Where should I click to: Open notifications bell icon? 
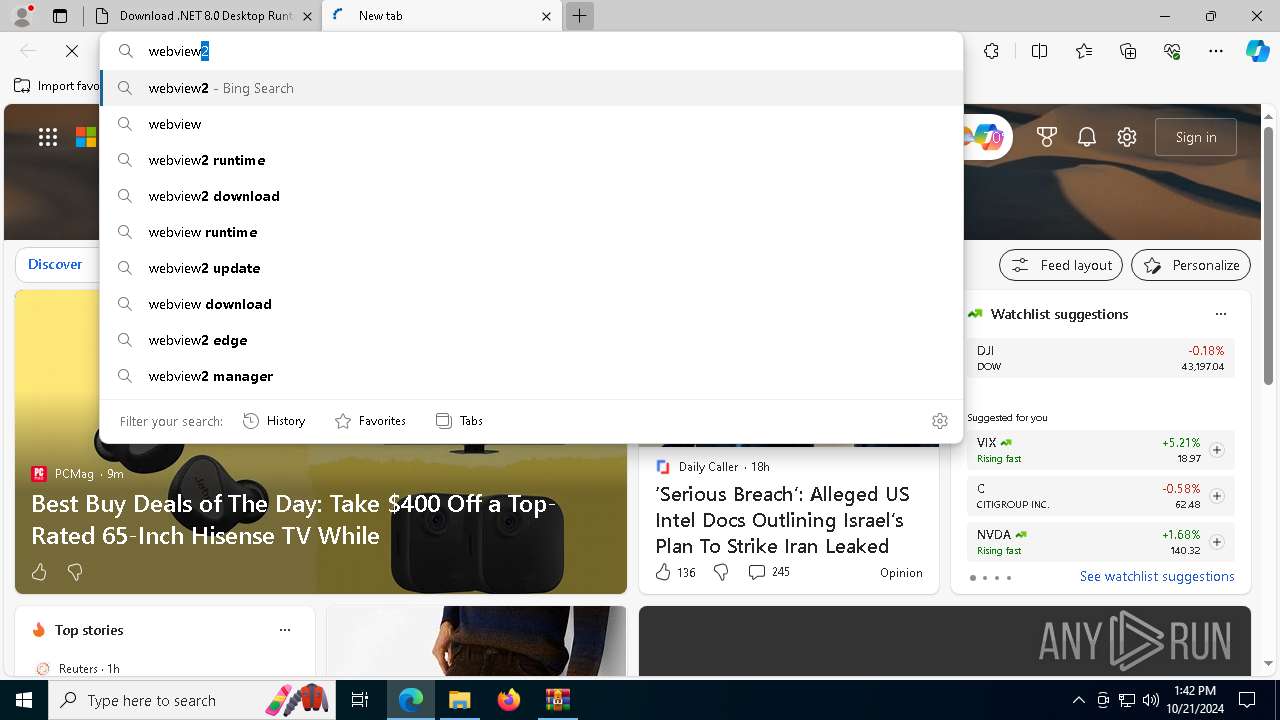pos(1087,137)
